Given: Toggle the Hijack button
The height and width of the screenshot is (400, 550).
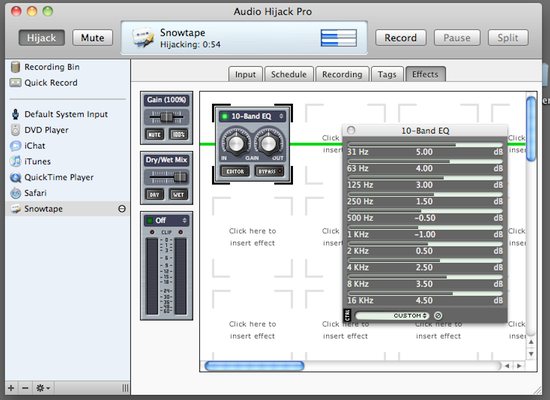Looking at the screenshot, I should [41, 38].
